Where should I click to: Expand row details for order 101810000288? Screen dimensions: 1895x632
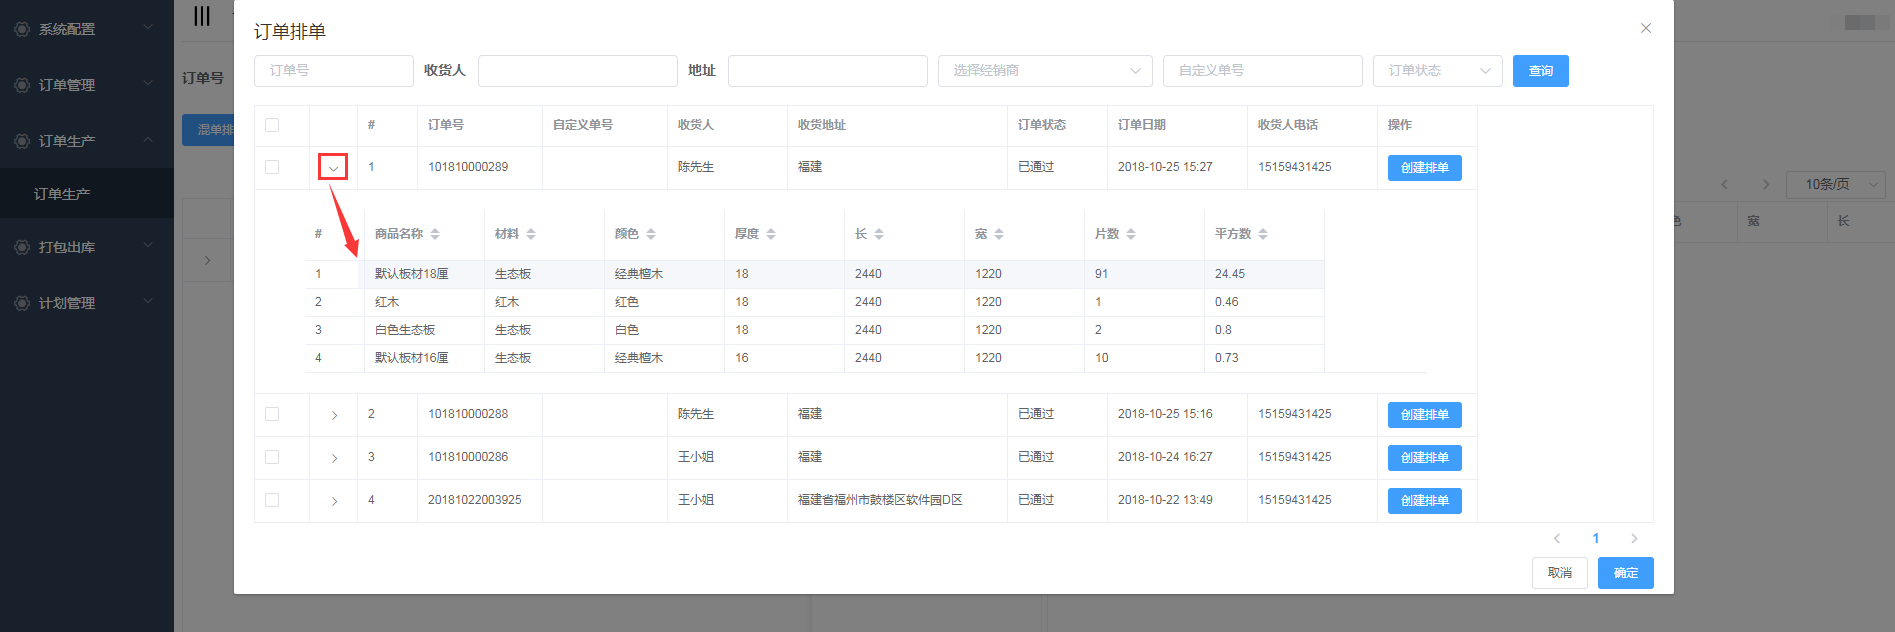point(334,415)
